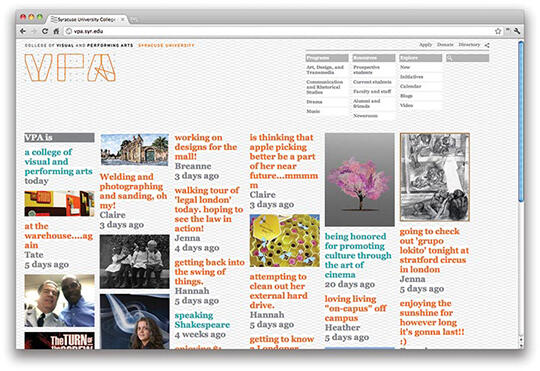This screenshot has width=540, height=371.
Task: Select Communication and Rhetorical Studies
Action: point(325,87)
